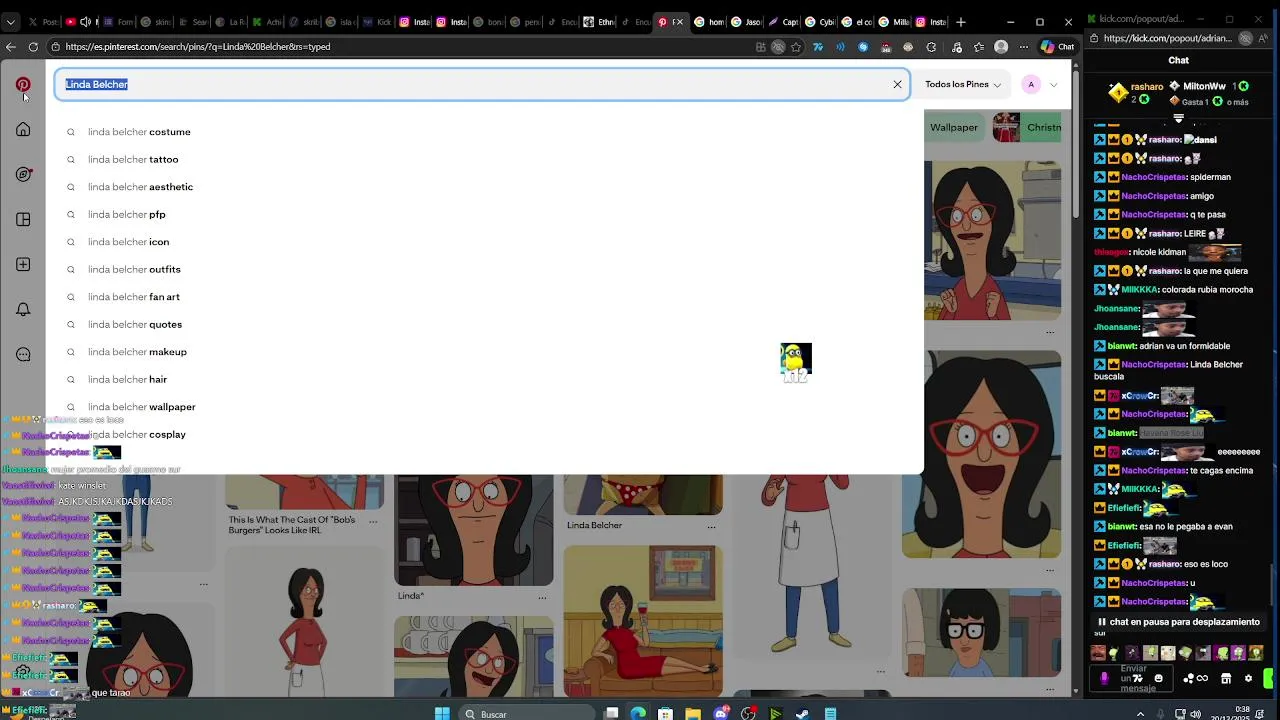Expand the accounts chevron beside the avatar
Viewport: 1280px width, 720px height.
tap(1053, 85)
